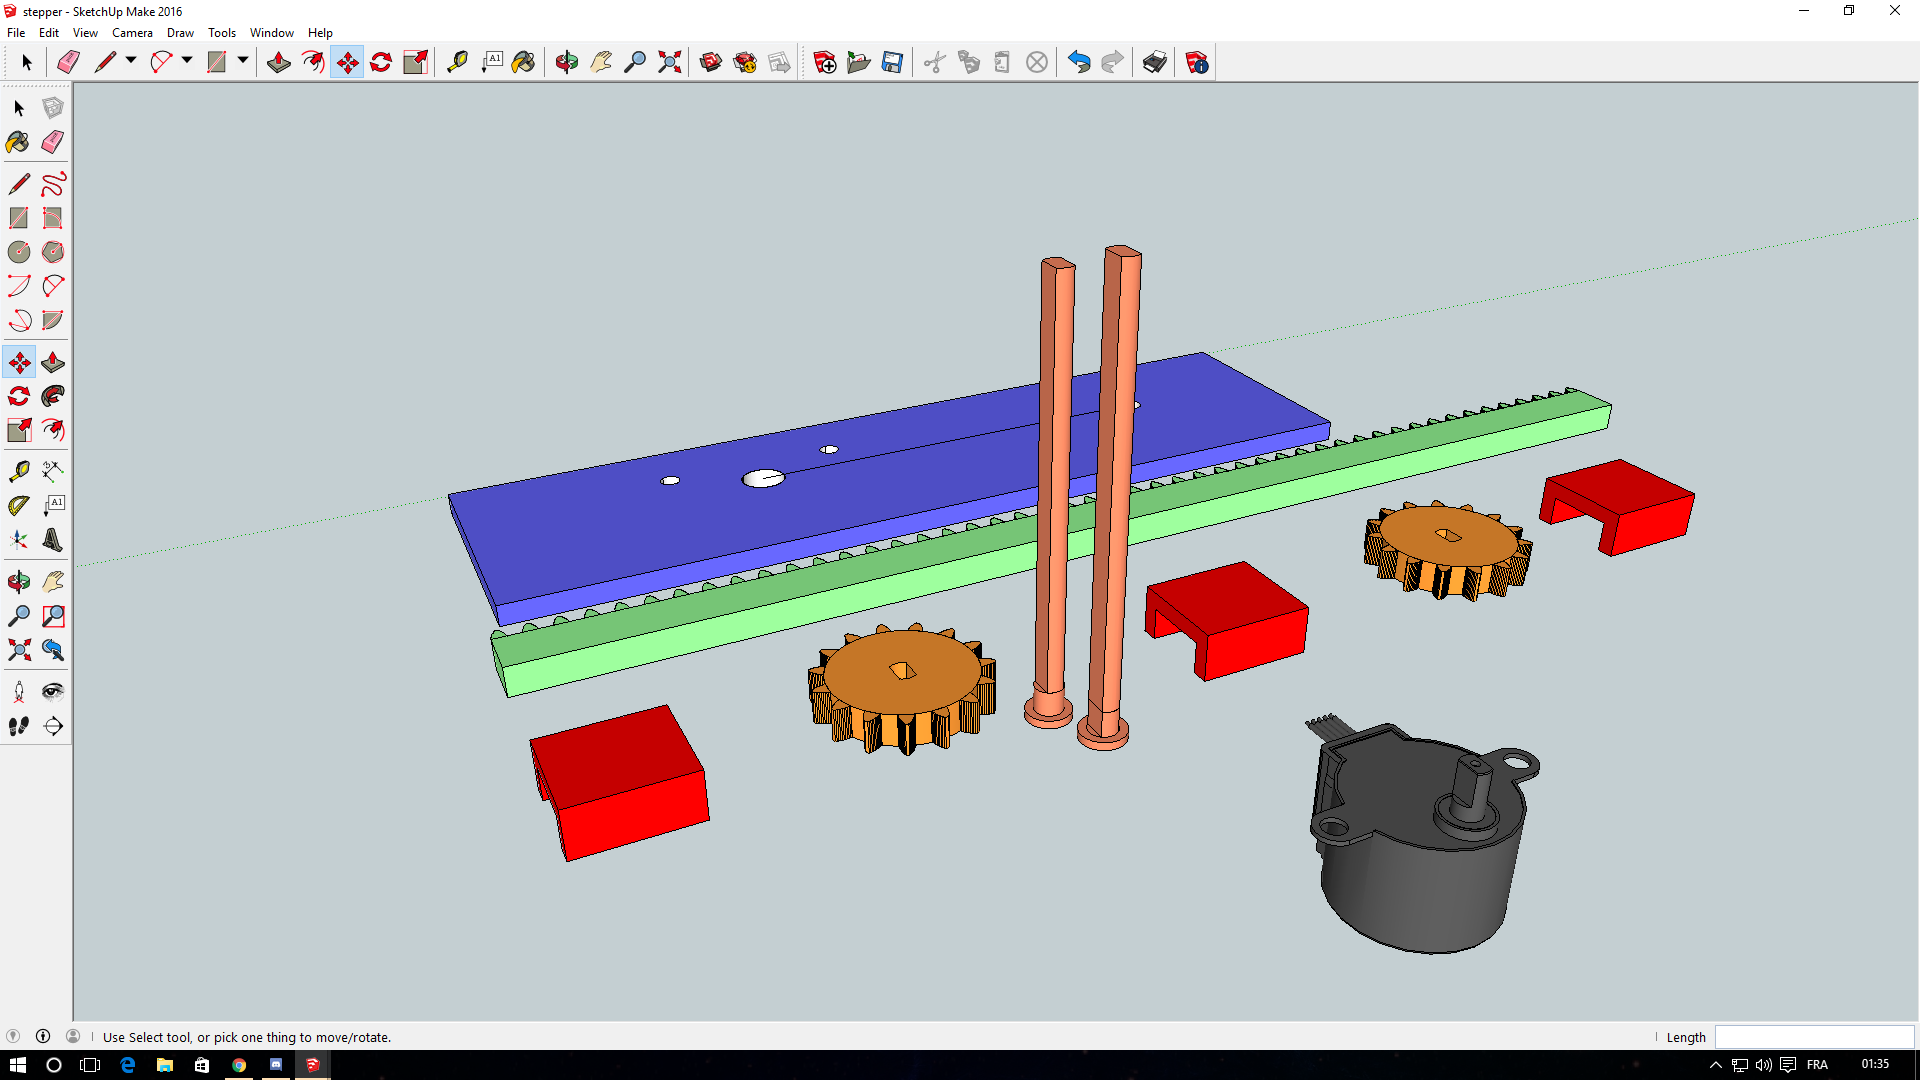This screenshot has height=1080, width=1920.
Task: Expand the Arc tool dropdown arrow
Action: pos(187,61)
